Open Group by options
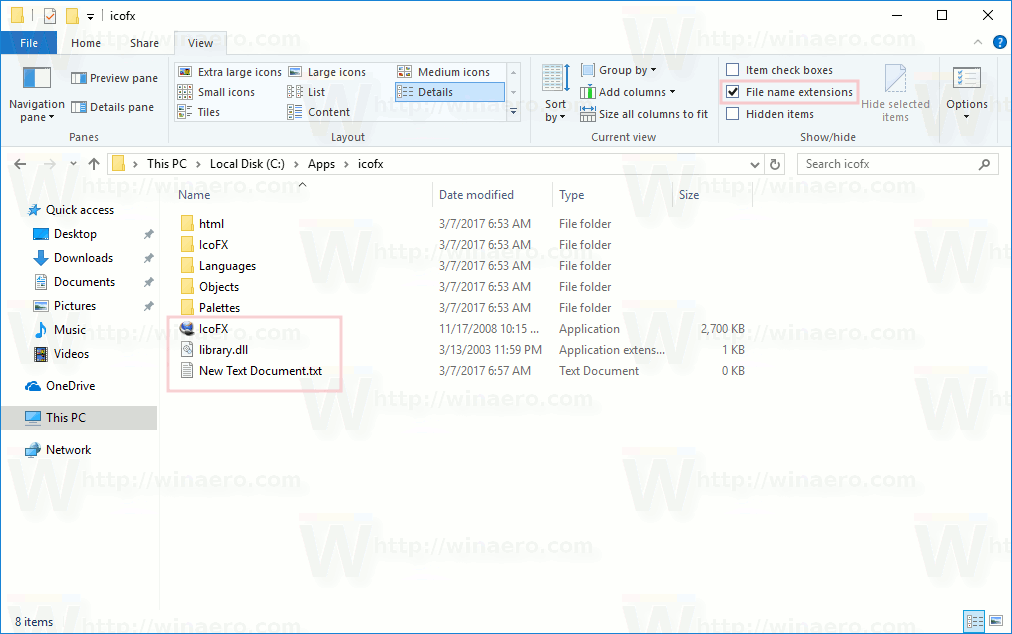Screen dimensions: 1012x634 pos(618,69)
